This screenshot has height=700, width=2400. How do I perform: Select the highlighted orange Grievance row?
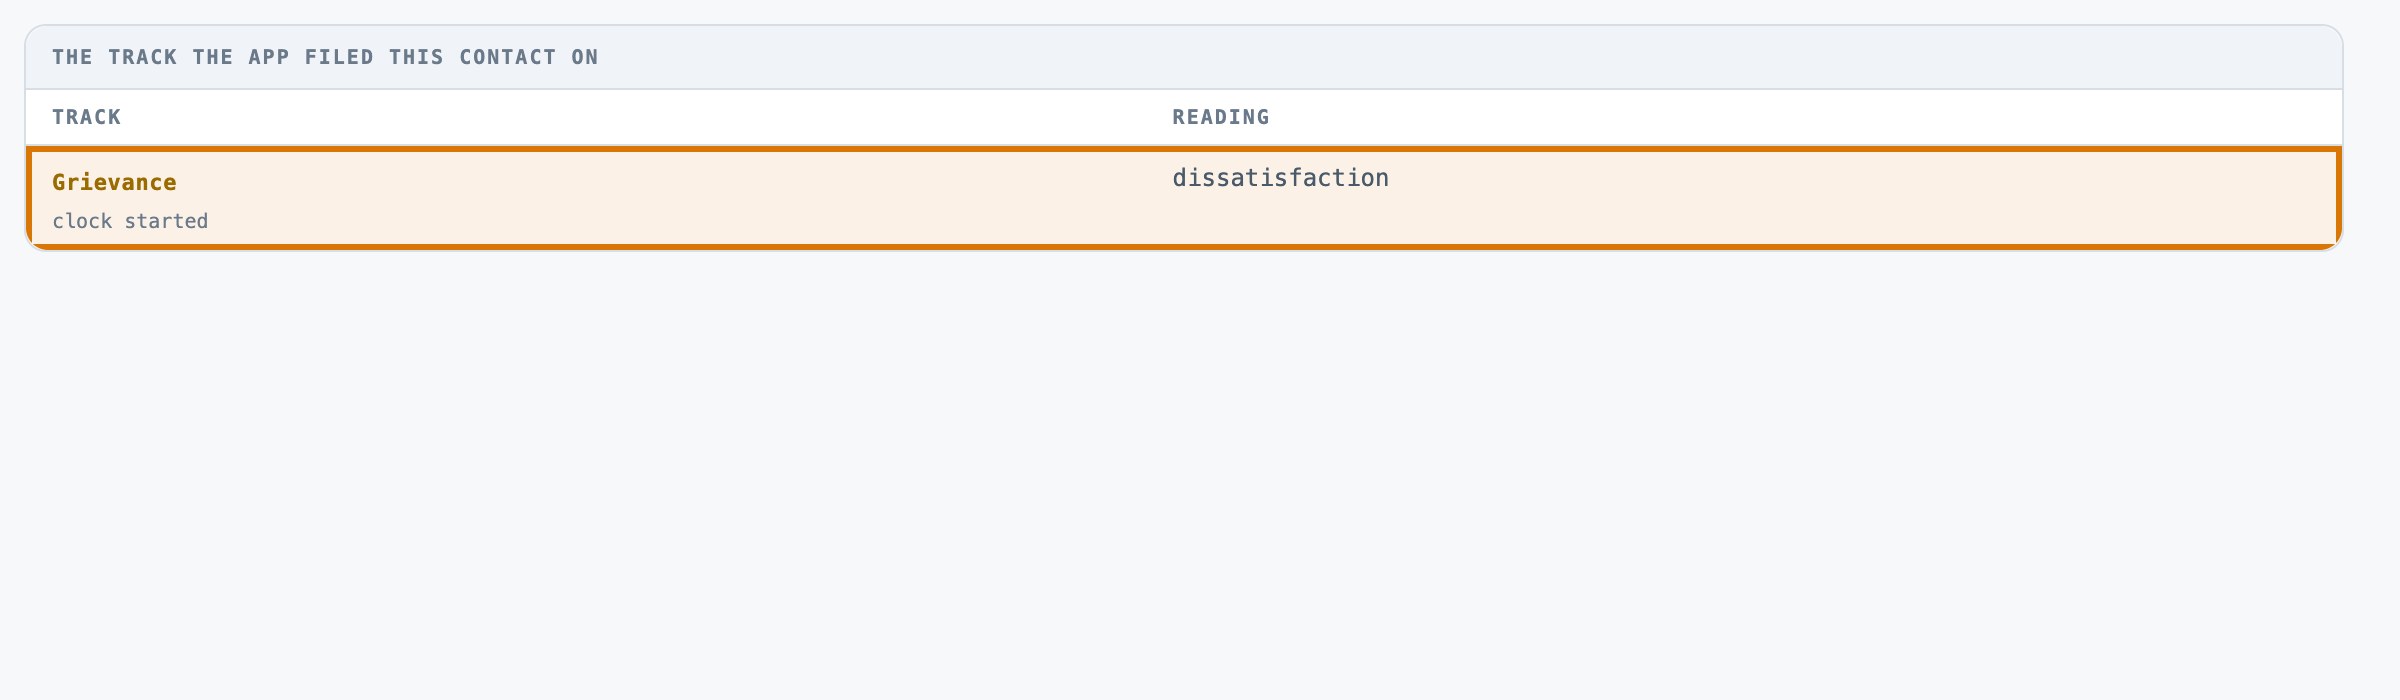click(x=1184, y=197)
